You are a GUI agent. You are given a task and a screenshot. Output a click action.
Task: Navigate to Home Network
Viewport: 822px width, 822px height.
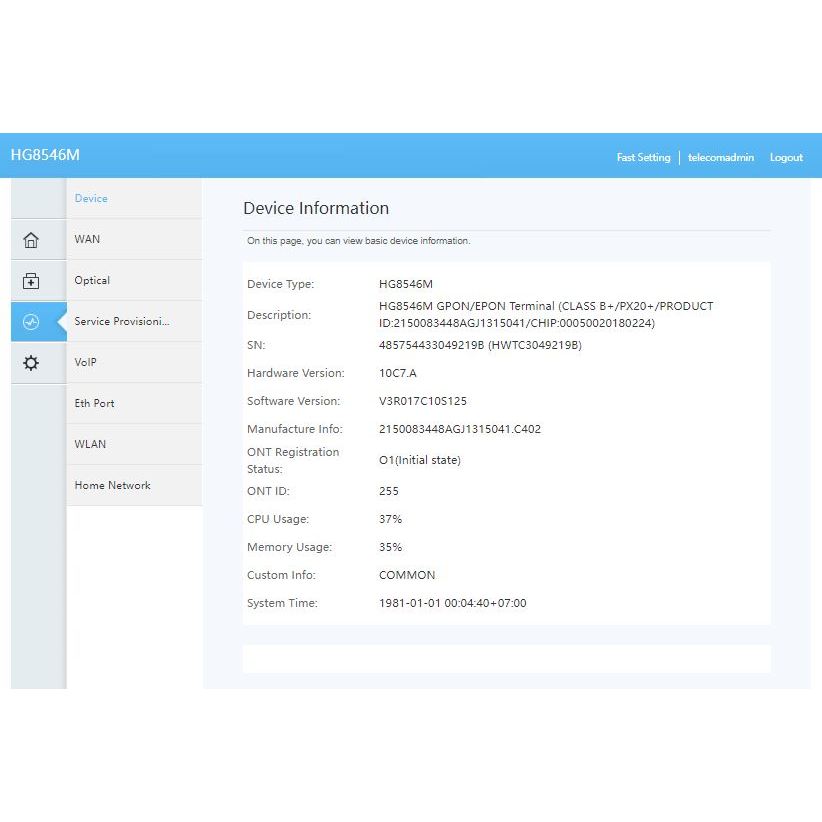click(x=112, y=486)
